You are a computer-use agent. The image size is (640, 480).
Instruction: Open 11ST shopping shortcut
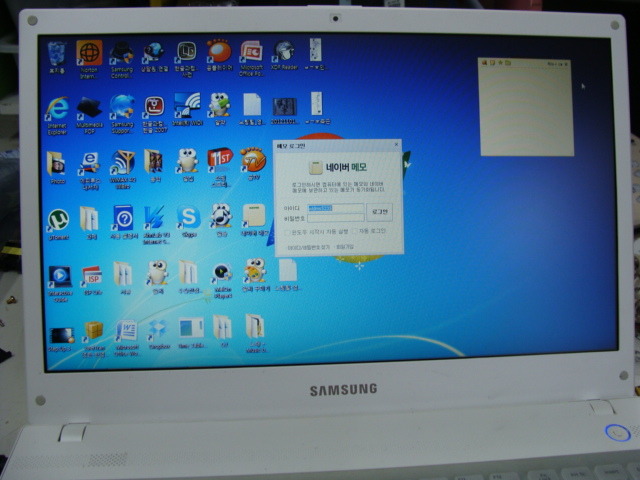(220, 167)
